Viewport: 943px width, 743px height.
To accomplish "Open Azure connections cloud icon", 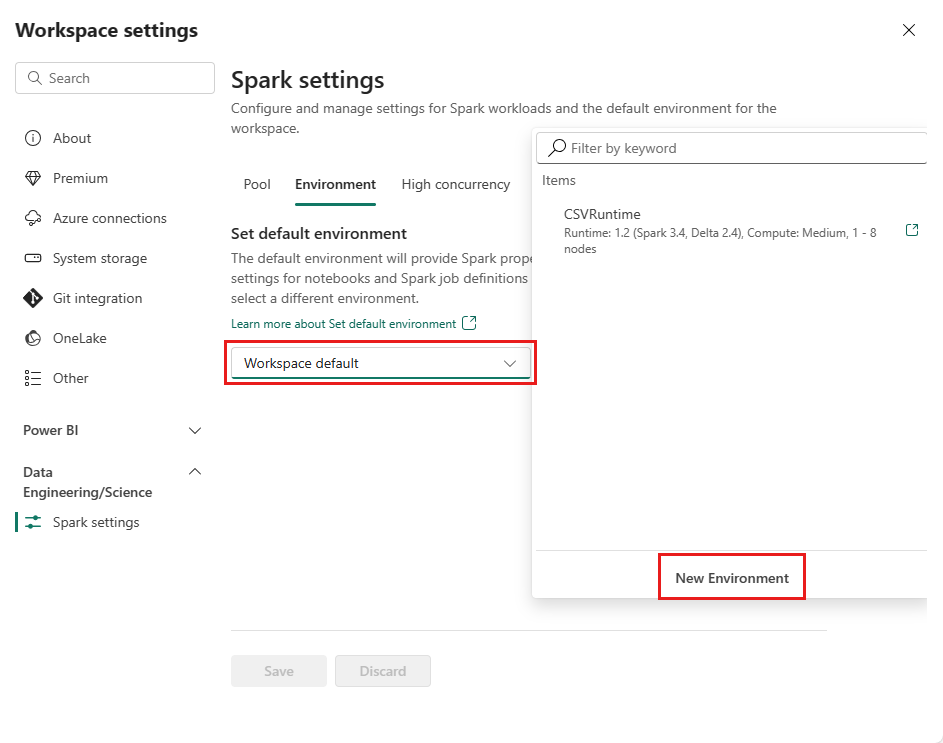I will click(33, 218).
